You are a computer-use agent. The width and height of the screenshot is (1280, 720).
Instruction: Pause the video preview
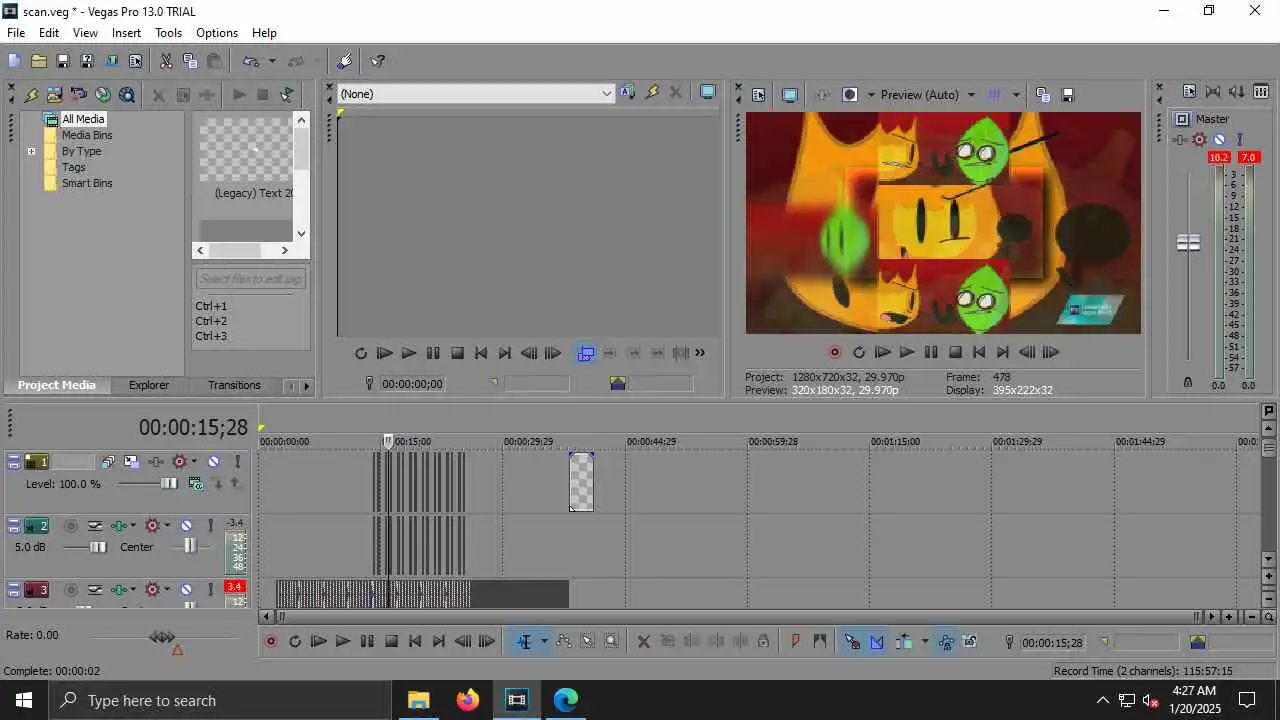(931, 352)
